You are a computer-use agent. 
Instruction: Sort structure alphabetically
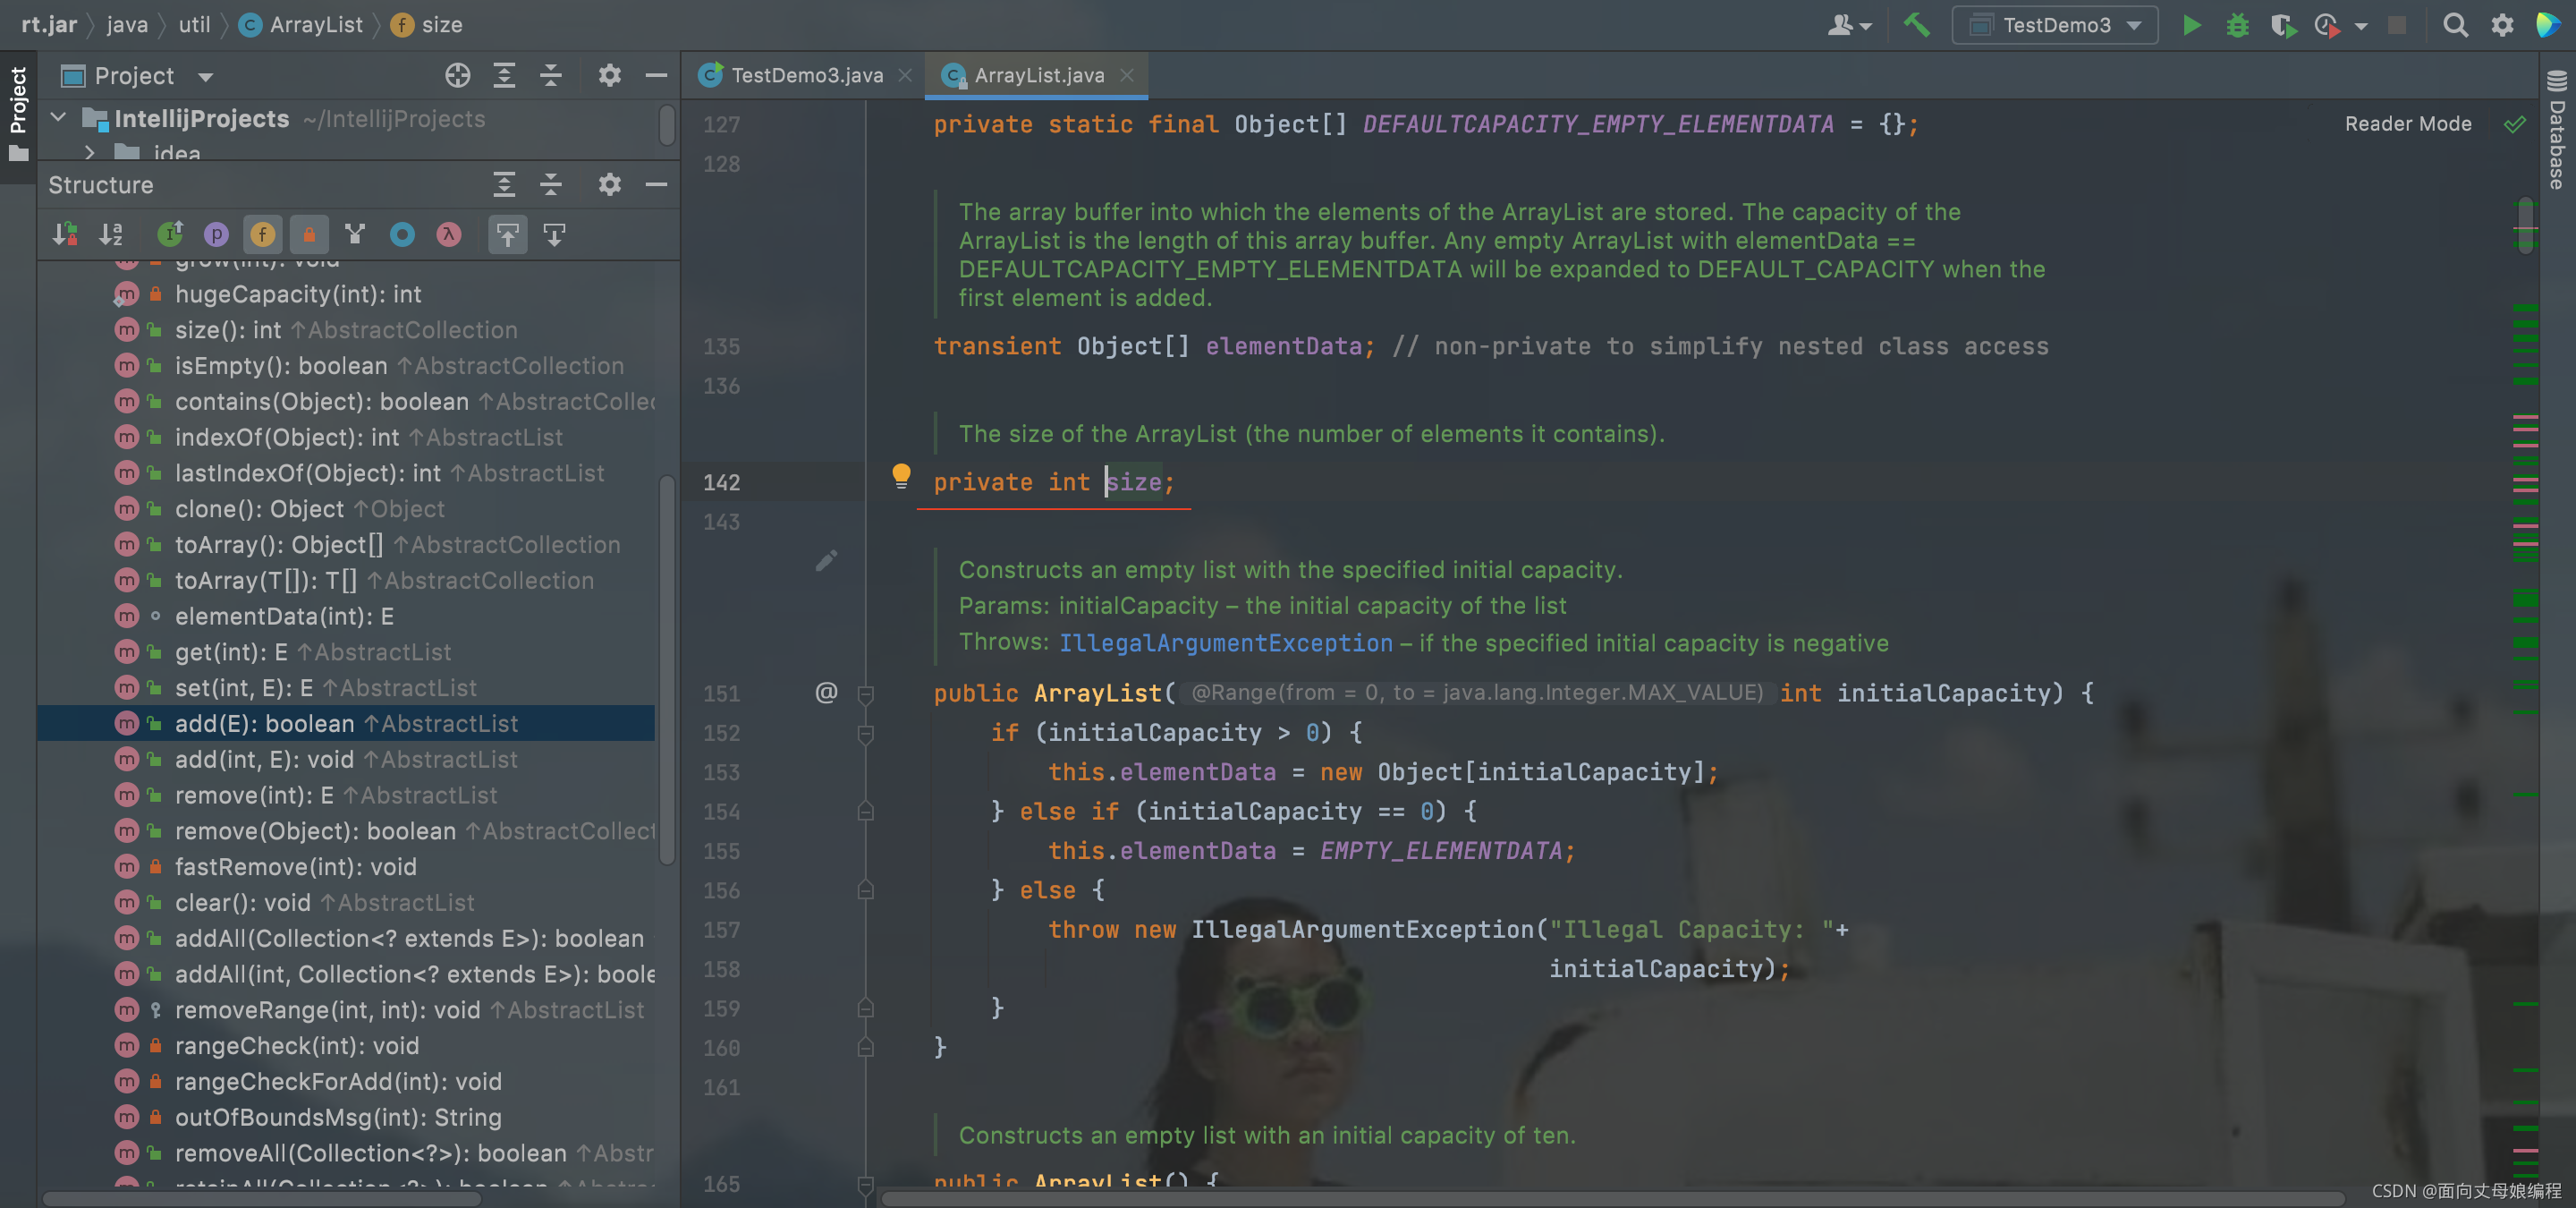pos(110,234)
